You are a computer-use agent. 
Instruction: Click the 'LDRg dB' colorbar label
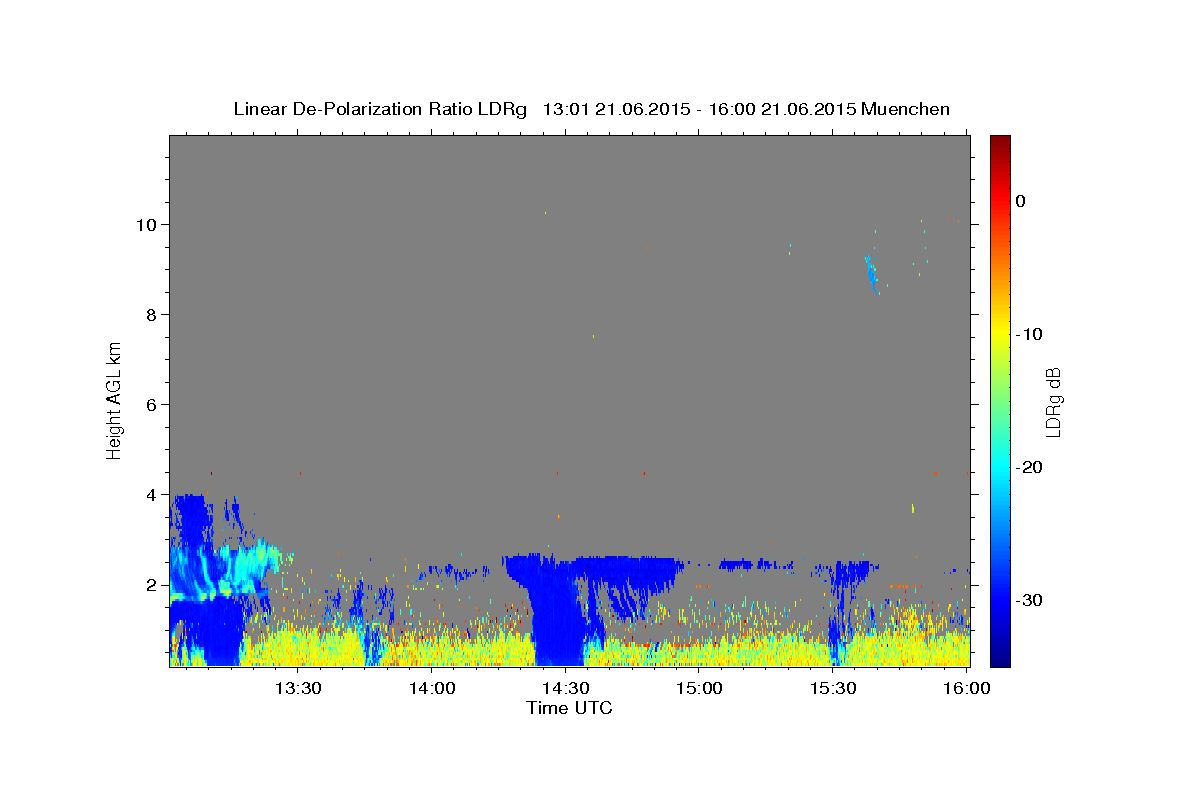[1052, 402]
